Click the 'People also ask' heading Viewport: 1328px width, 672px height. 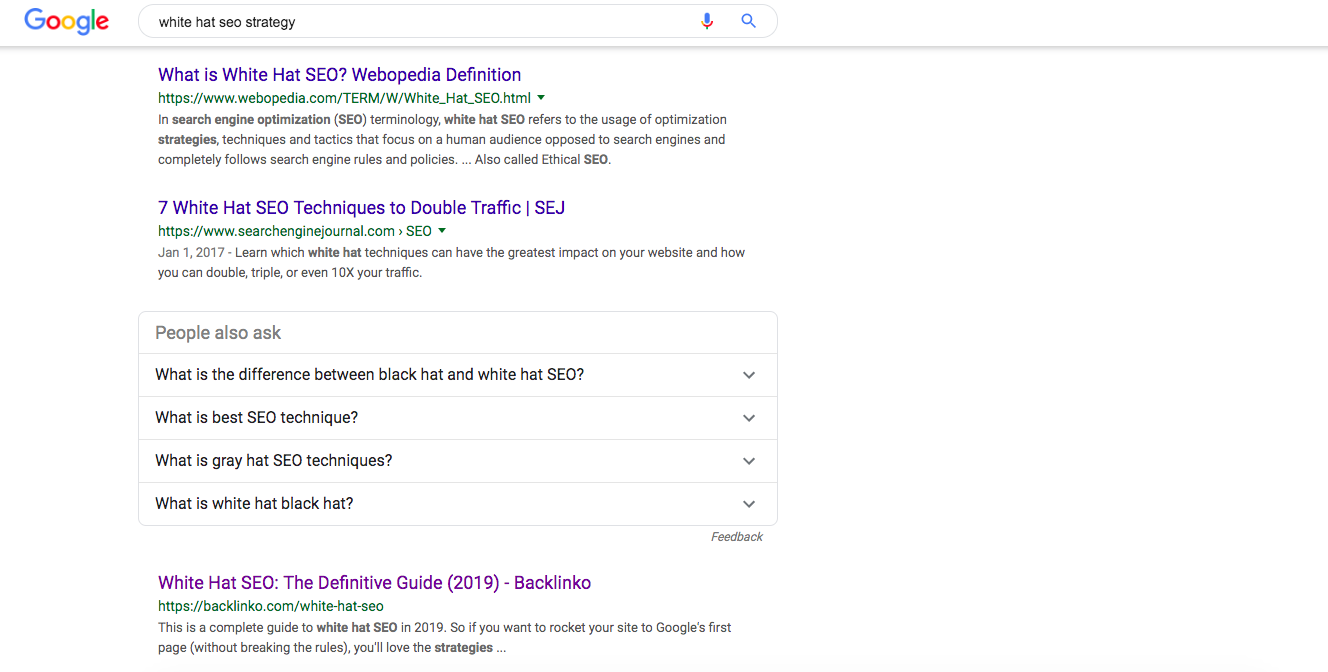click(218, 333)
